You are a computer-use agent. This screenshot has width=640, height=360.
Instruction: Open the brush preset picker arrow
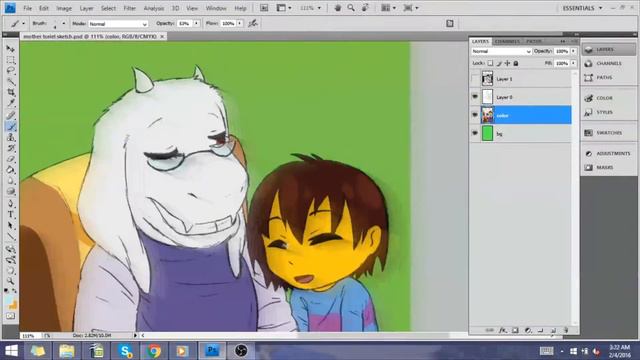[64, 24]
